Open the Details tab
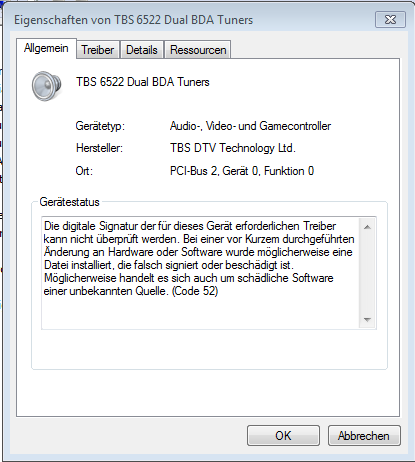The image size is (415, 462). [142, 50]
